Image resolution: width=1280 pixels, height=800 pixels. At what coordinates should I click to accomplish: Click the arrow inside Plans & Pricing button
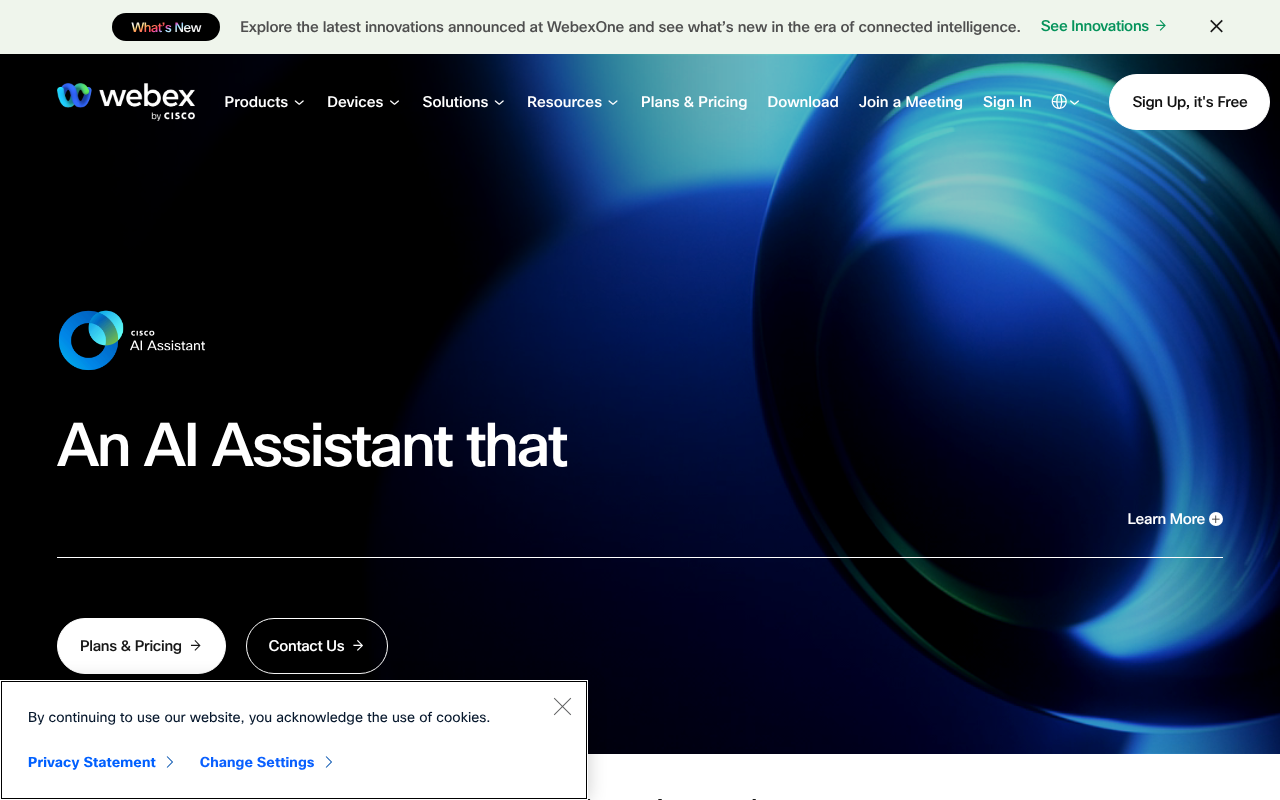point(196,646)
